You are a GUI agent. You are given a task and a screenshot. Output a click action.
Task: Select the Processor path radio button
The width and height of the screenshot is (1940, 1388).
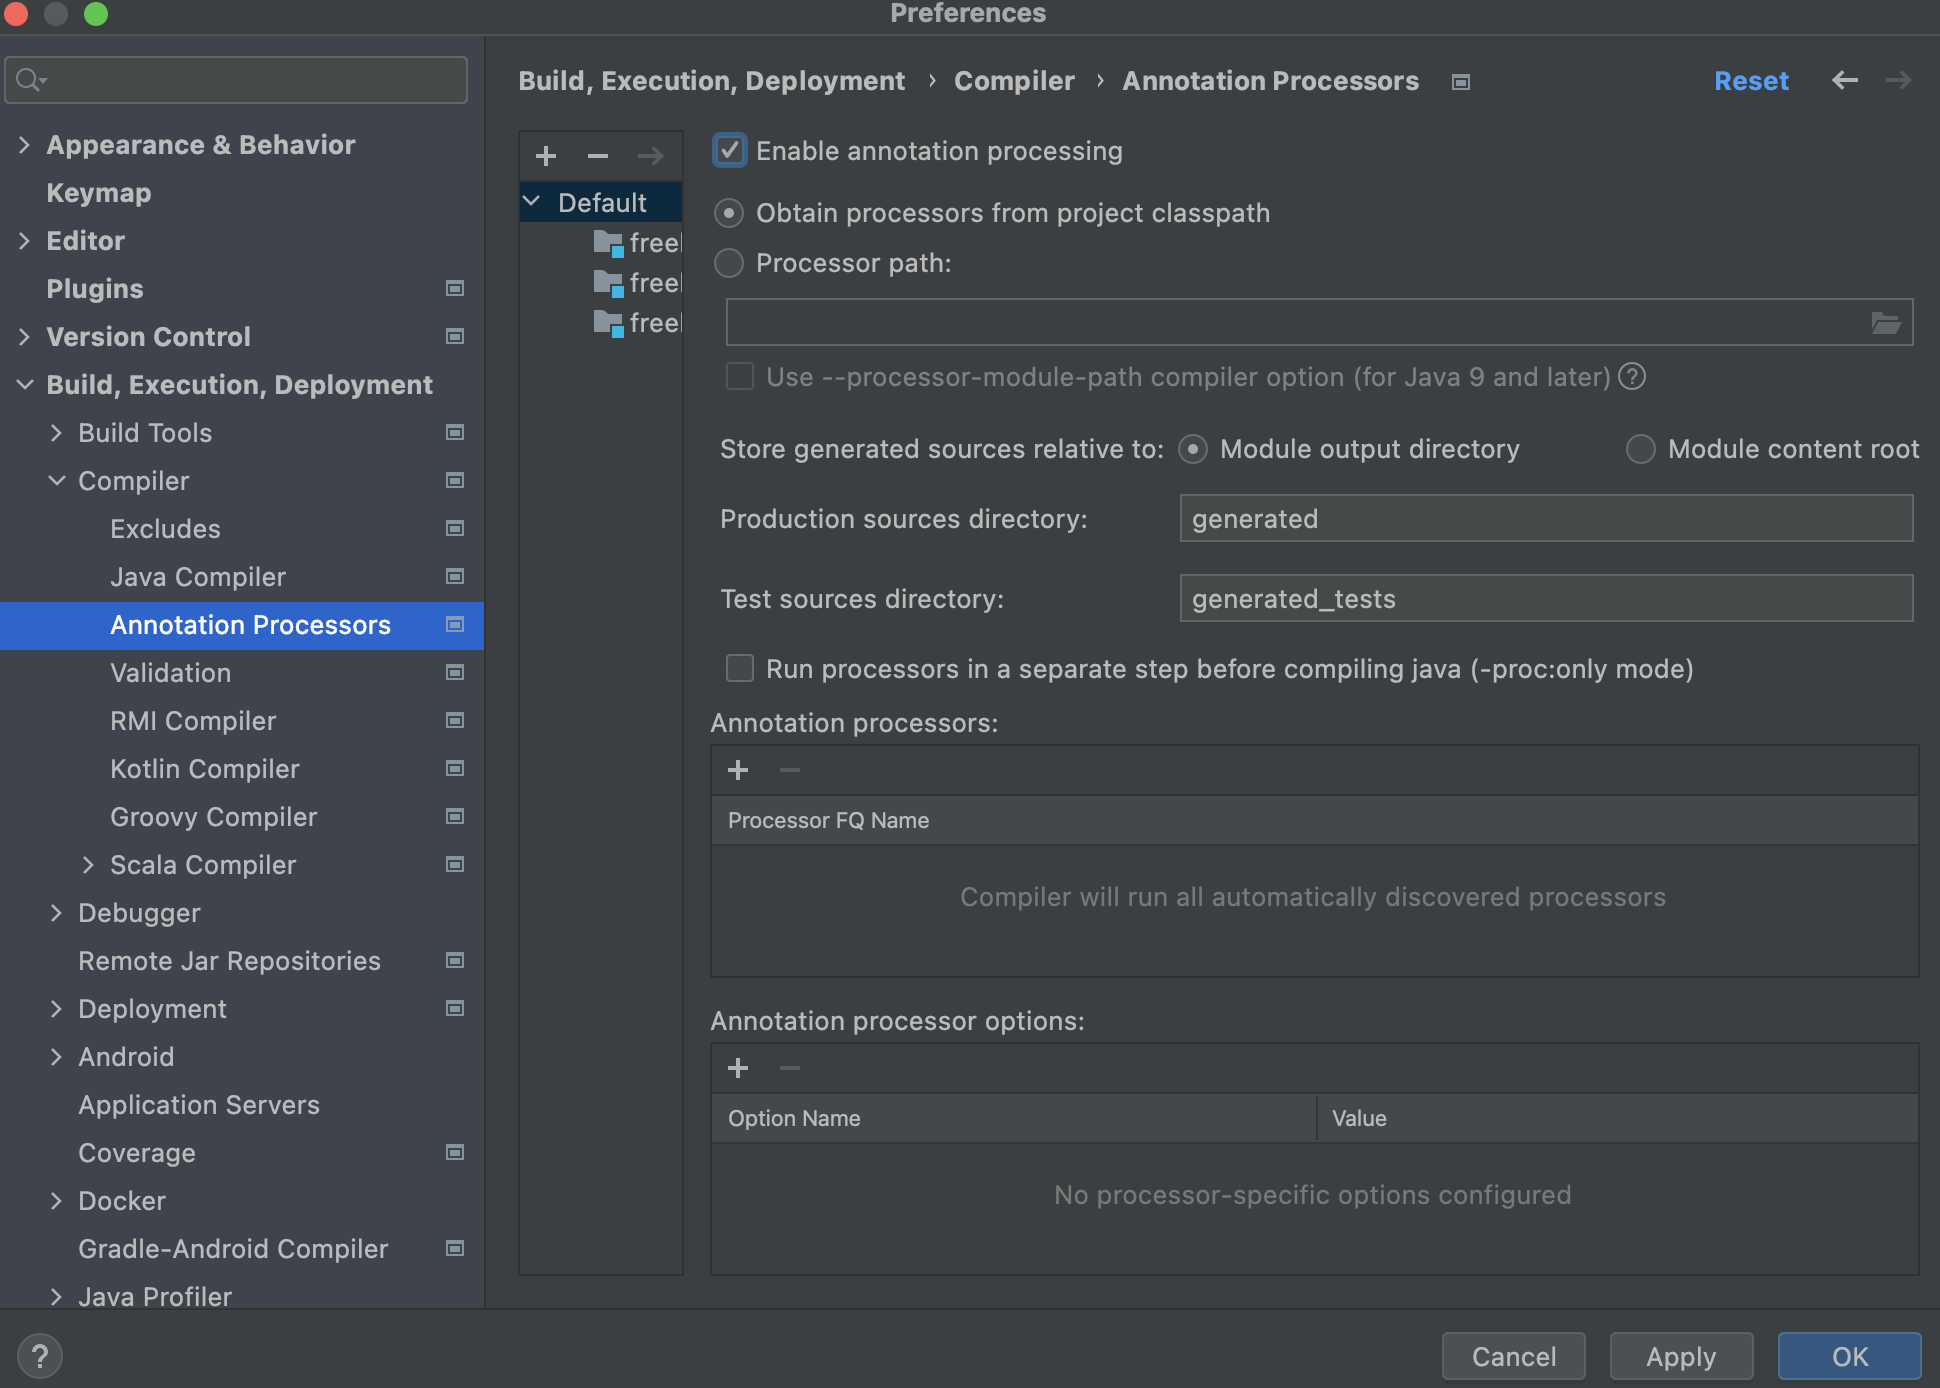[729, 263]
